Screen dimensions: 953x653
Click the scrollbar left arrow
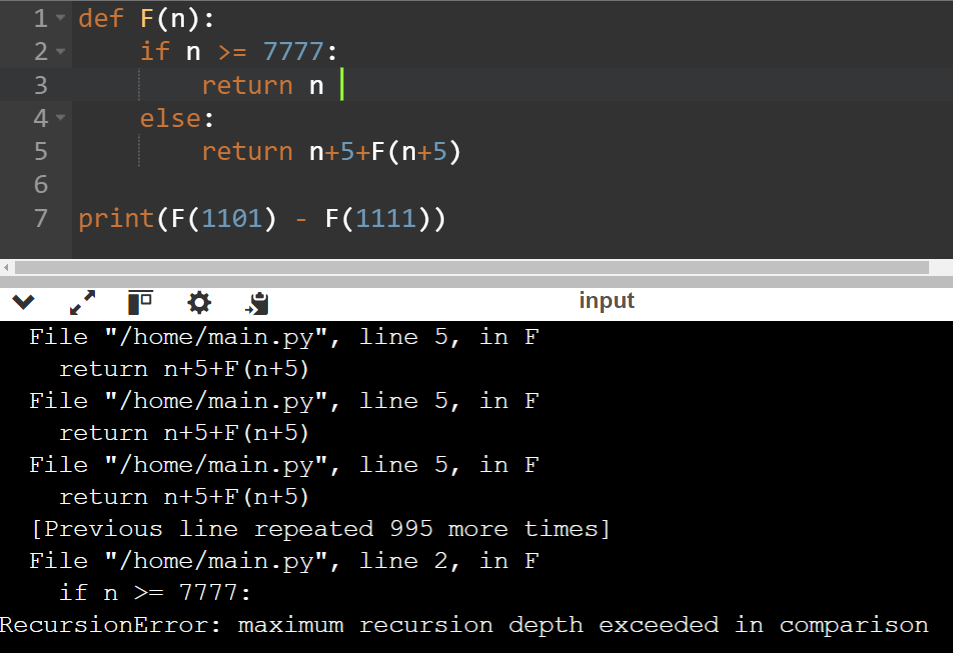(6, 268)
